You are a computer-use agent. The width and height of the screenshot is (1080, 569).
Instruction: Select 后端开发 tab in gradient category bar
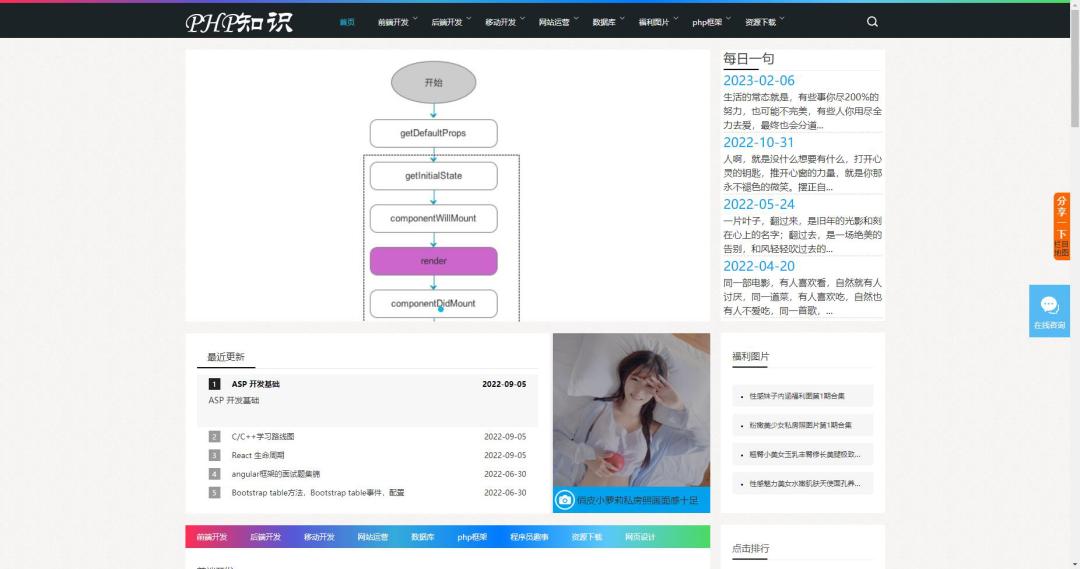coord(266,537)
